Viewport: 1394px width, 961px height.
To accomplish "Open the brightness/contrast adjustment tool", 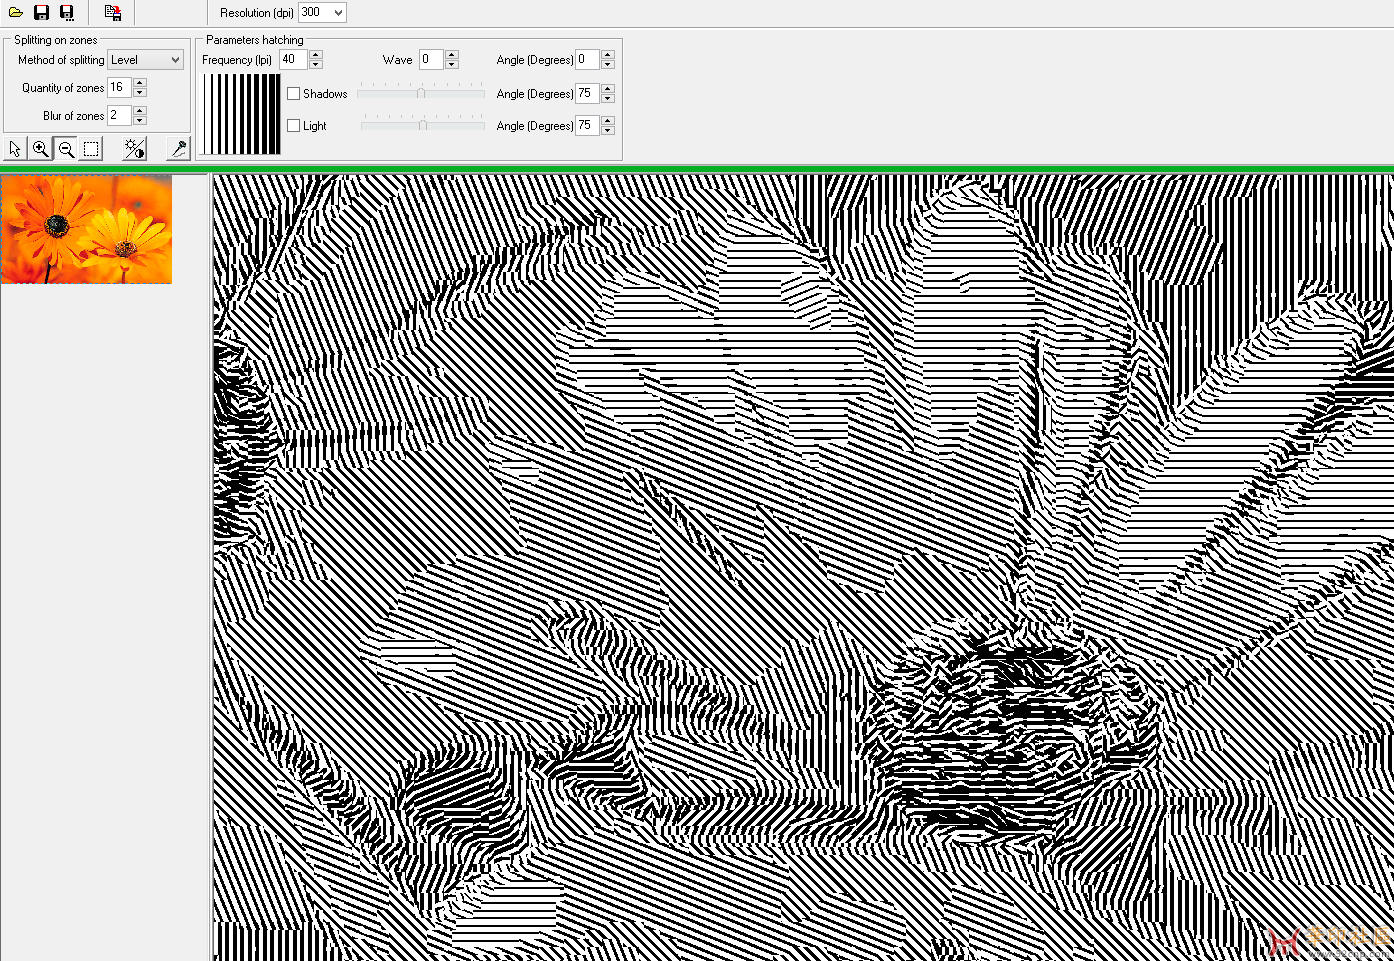I will (x=134, y=149).
